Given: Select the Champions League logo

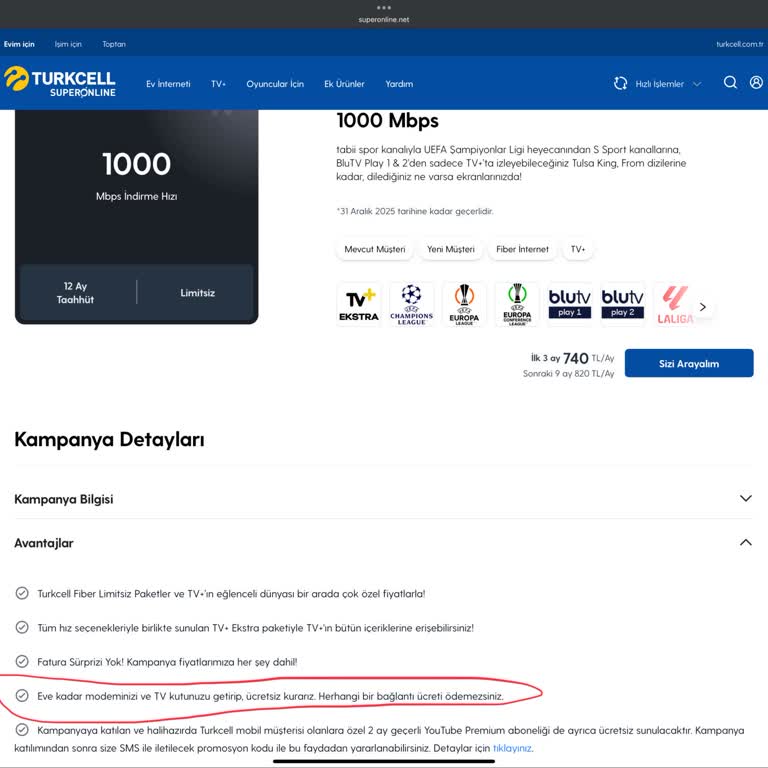Looking at the screenshot, I should click(x=411, y=305).
